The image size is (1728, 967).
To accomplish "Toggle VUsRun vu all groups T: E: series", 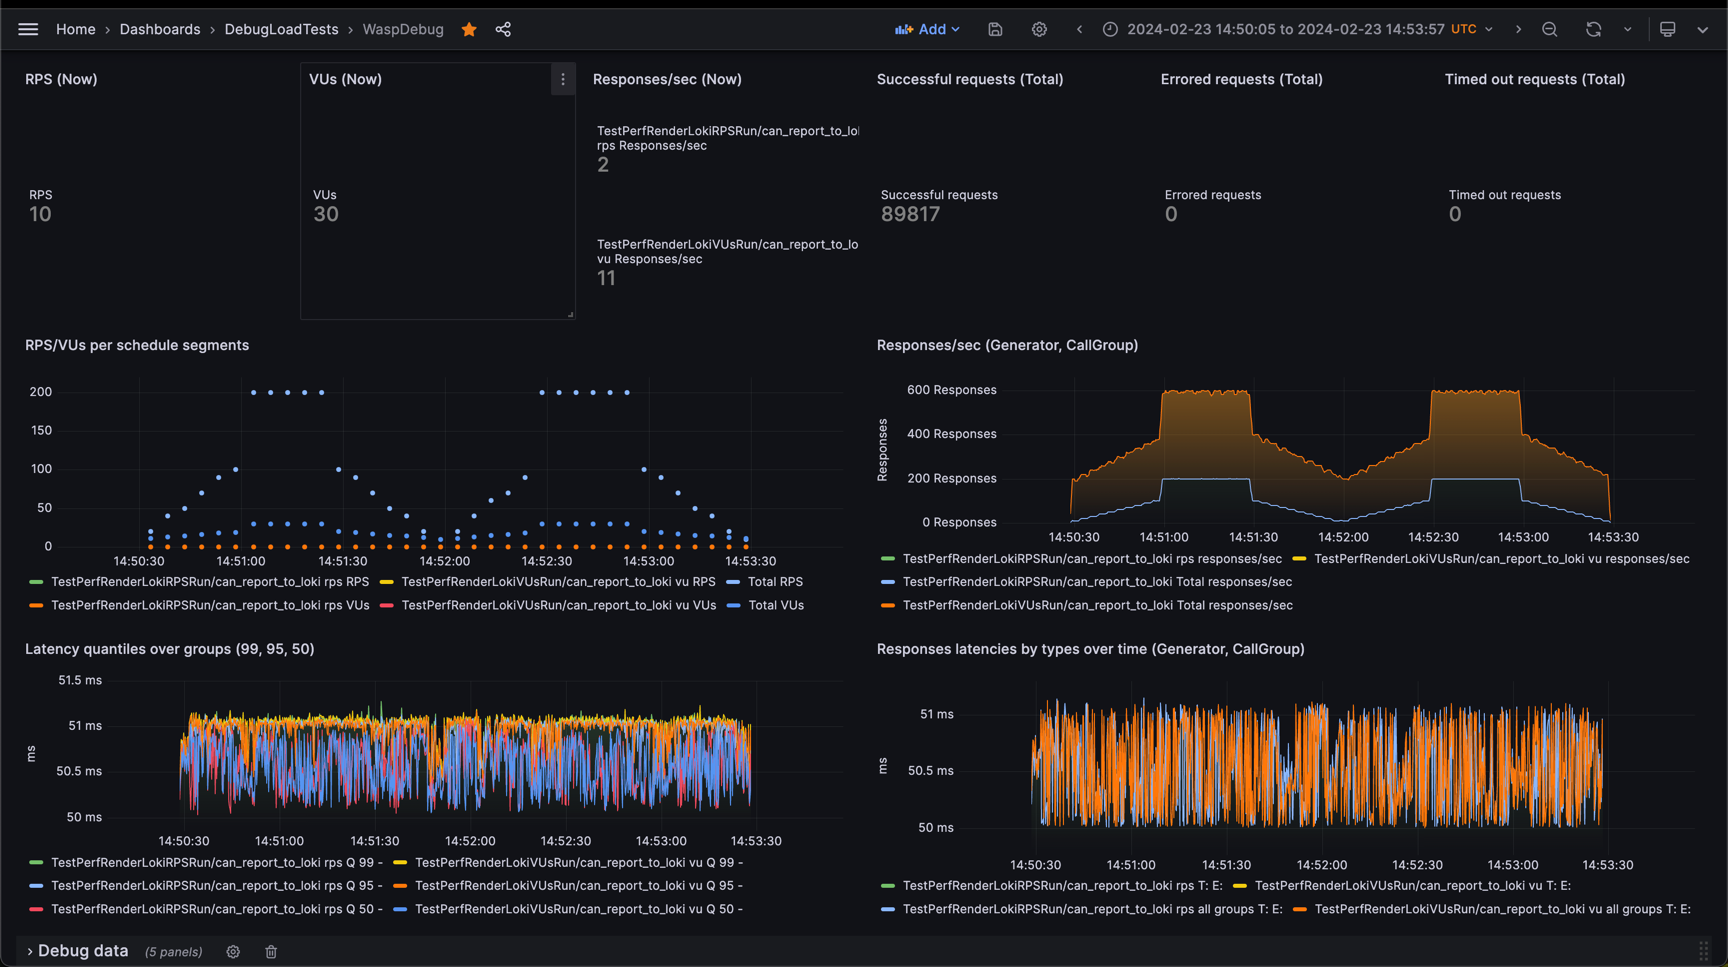I will pos(1502,909).
